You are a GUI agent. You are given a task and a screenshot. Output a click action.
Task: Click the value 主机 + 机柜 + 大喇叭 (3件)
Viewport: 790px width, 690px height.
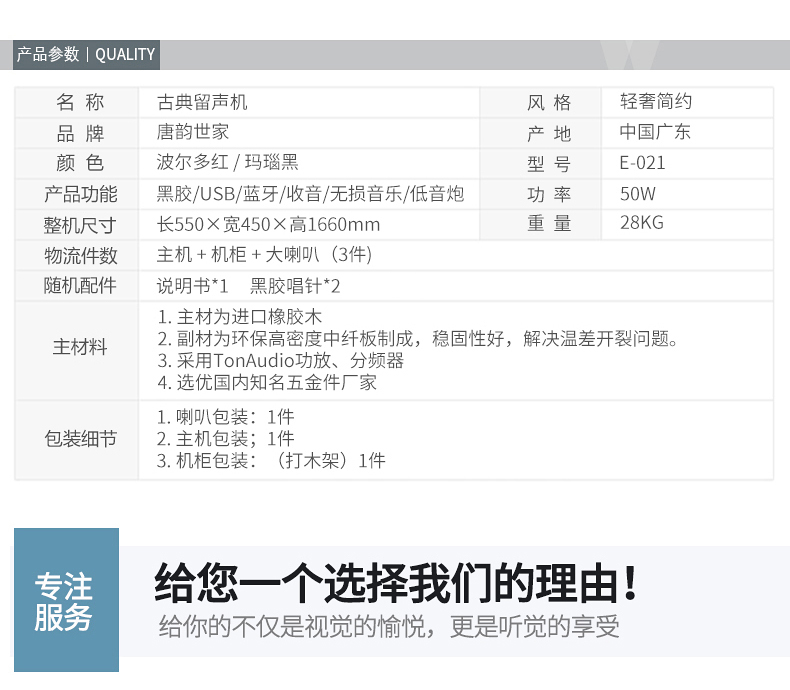264,254
